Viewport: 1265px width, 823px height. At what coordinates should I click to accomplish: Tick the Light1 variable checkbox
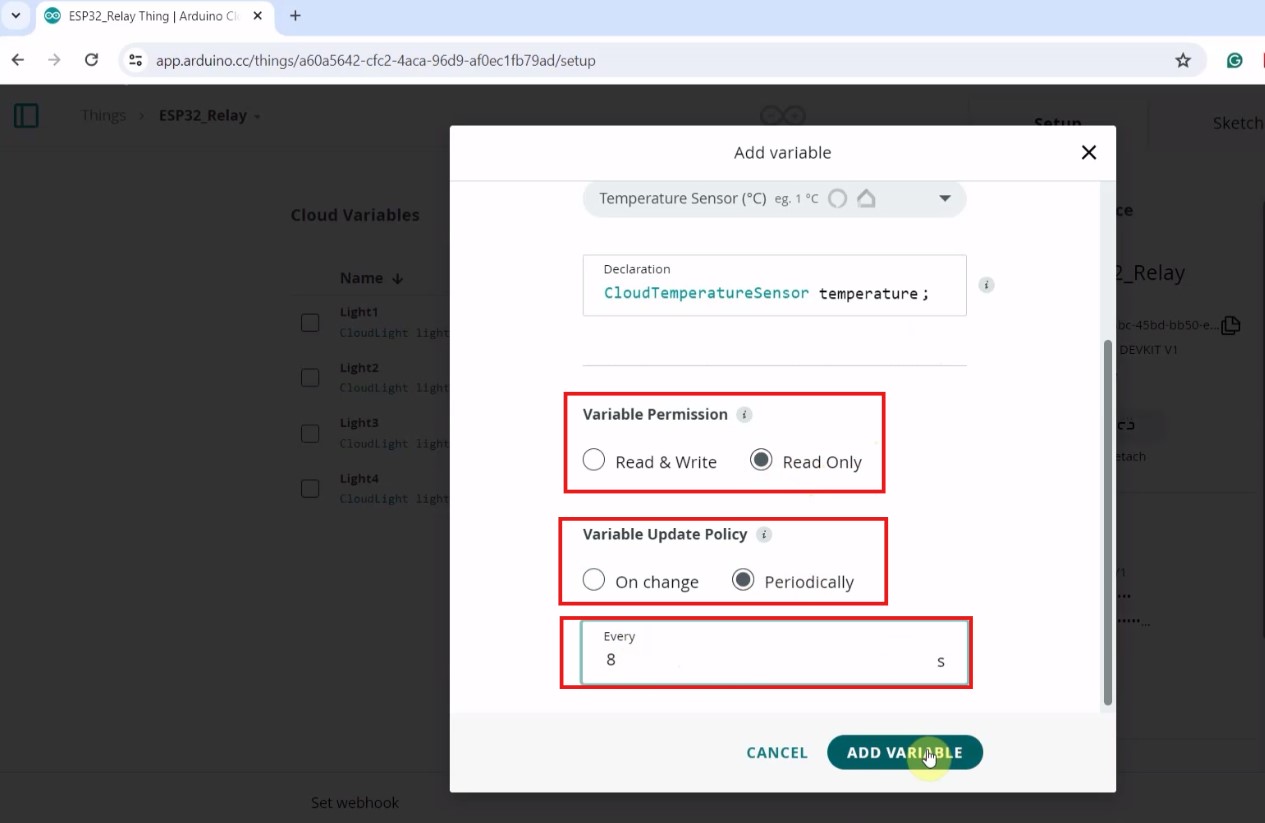(310, 322)
